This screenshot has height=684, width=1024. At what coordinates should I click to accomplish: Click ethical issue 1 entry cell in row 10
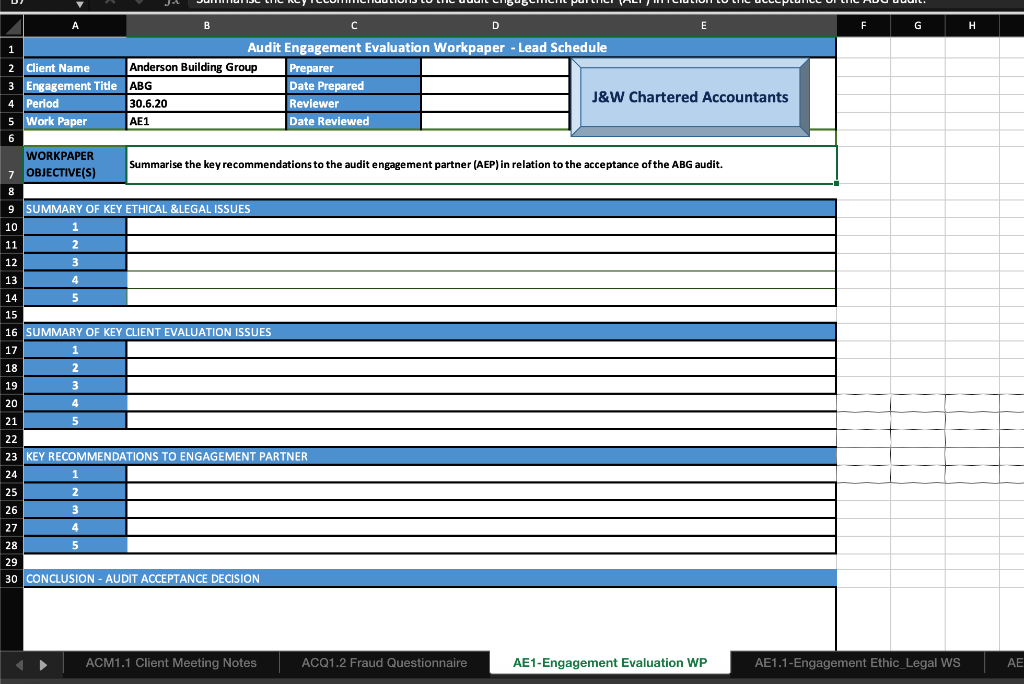[x=481, y=227]
